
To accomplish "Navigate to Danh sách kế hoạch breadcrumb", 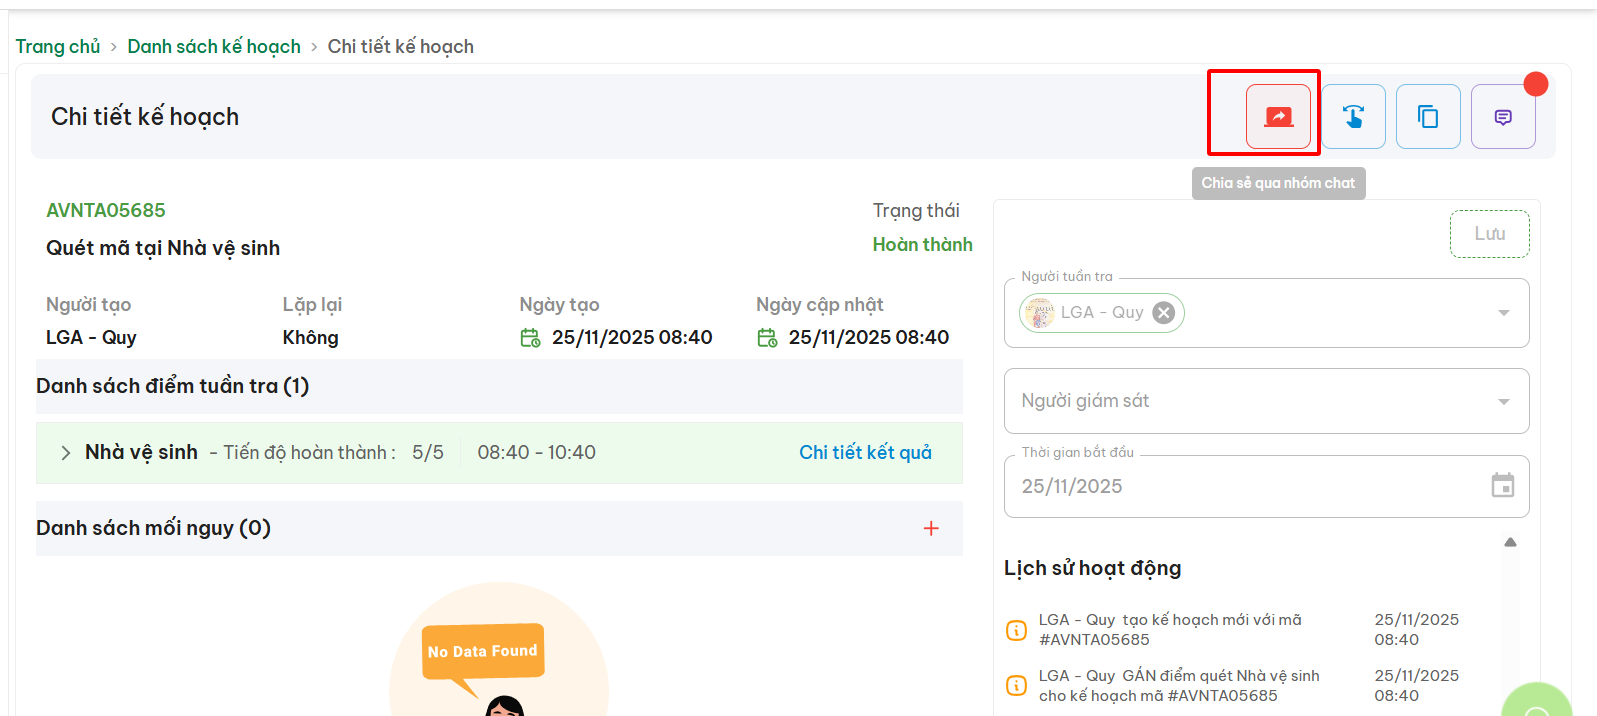I will click(214, 47).
